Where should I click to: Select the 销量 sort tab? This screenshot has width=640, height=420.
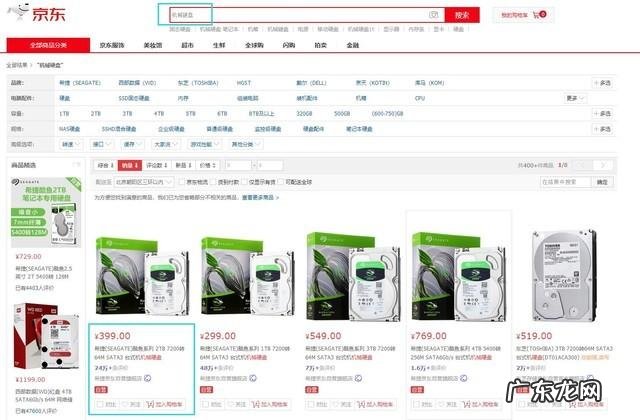click(x=130, y=165)
